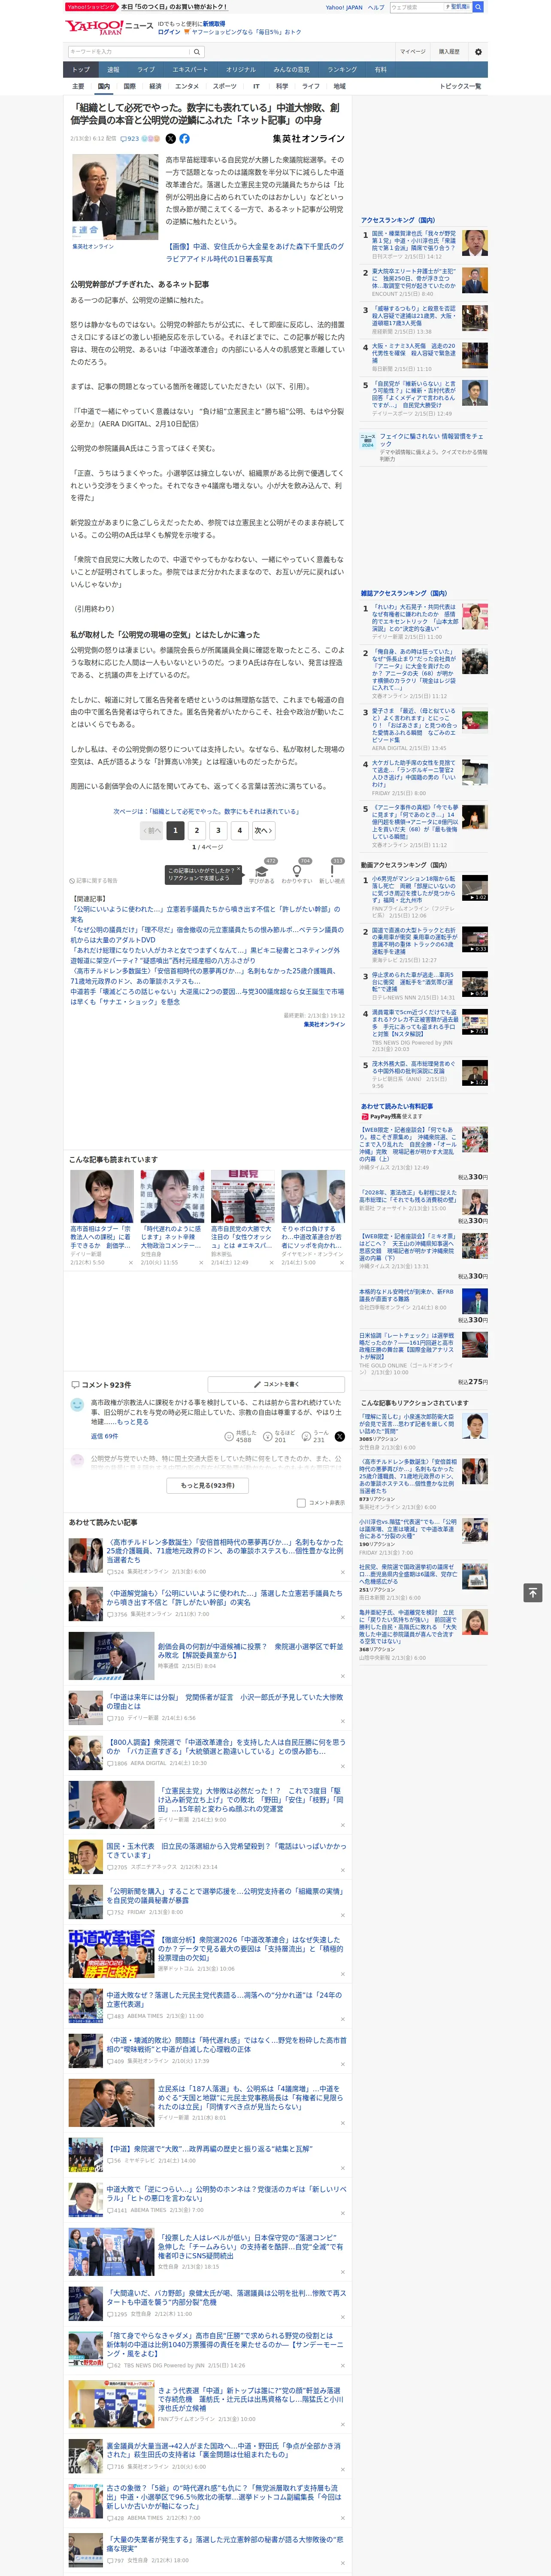The width and height of the screenshot is (551, 2576).
Task: Select the トップ tab
Action: (x=81, y=70)
